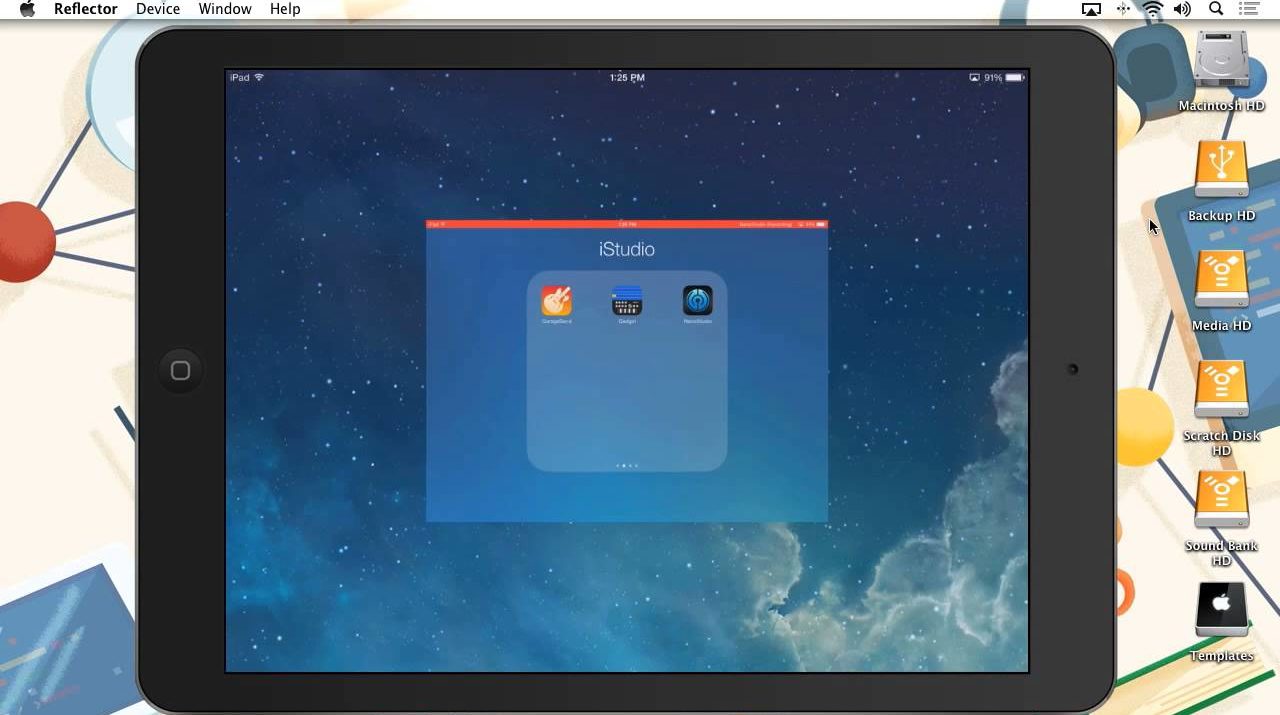Viewport: 1280px width, 715px height.
Task: Open the Reflector menu
Action: coord(85,9)
